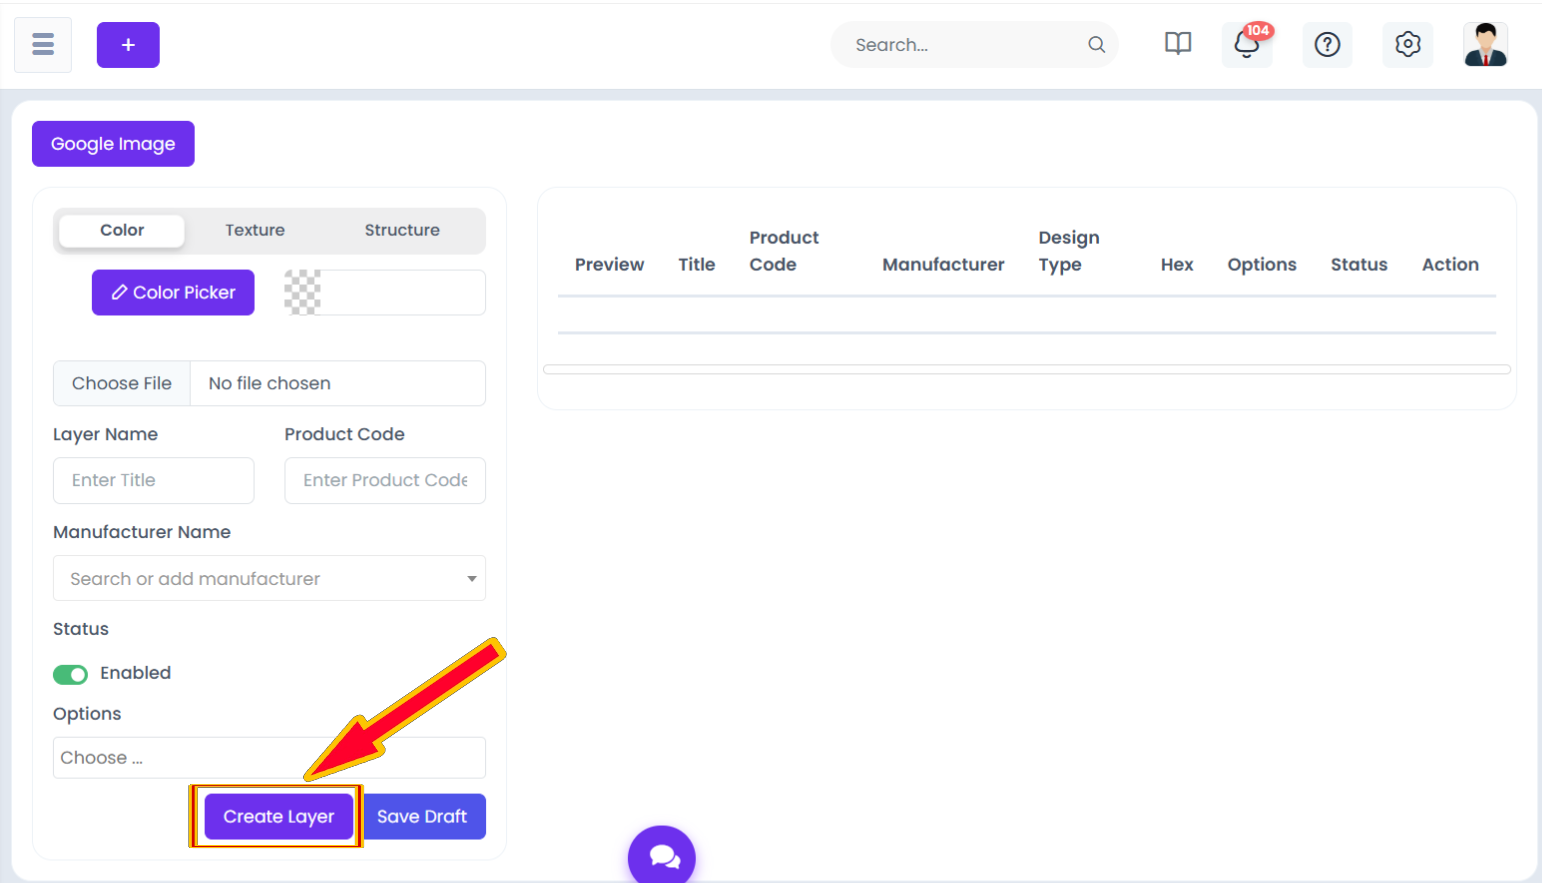The height and width of the screenshot is (883, 1542).
Task: Click the Google Image button
Action: pos(113,144)
